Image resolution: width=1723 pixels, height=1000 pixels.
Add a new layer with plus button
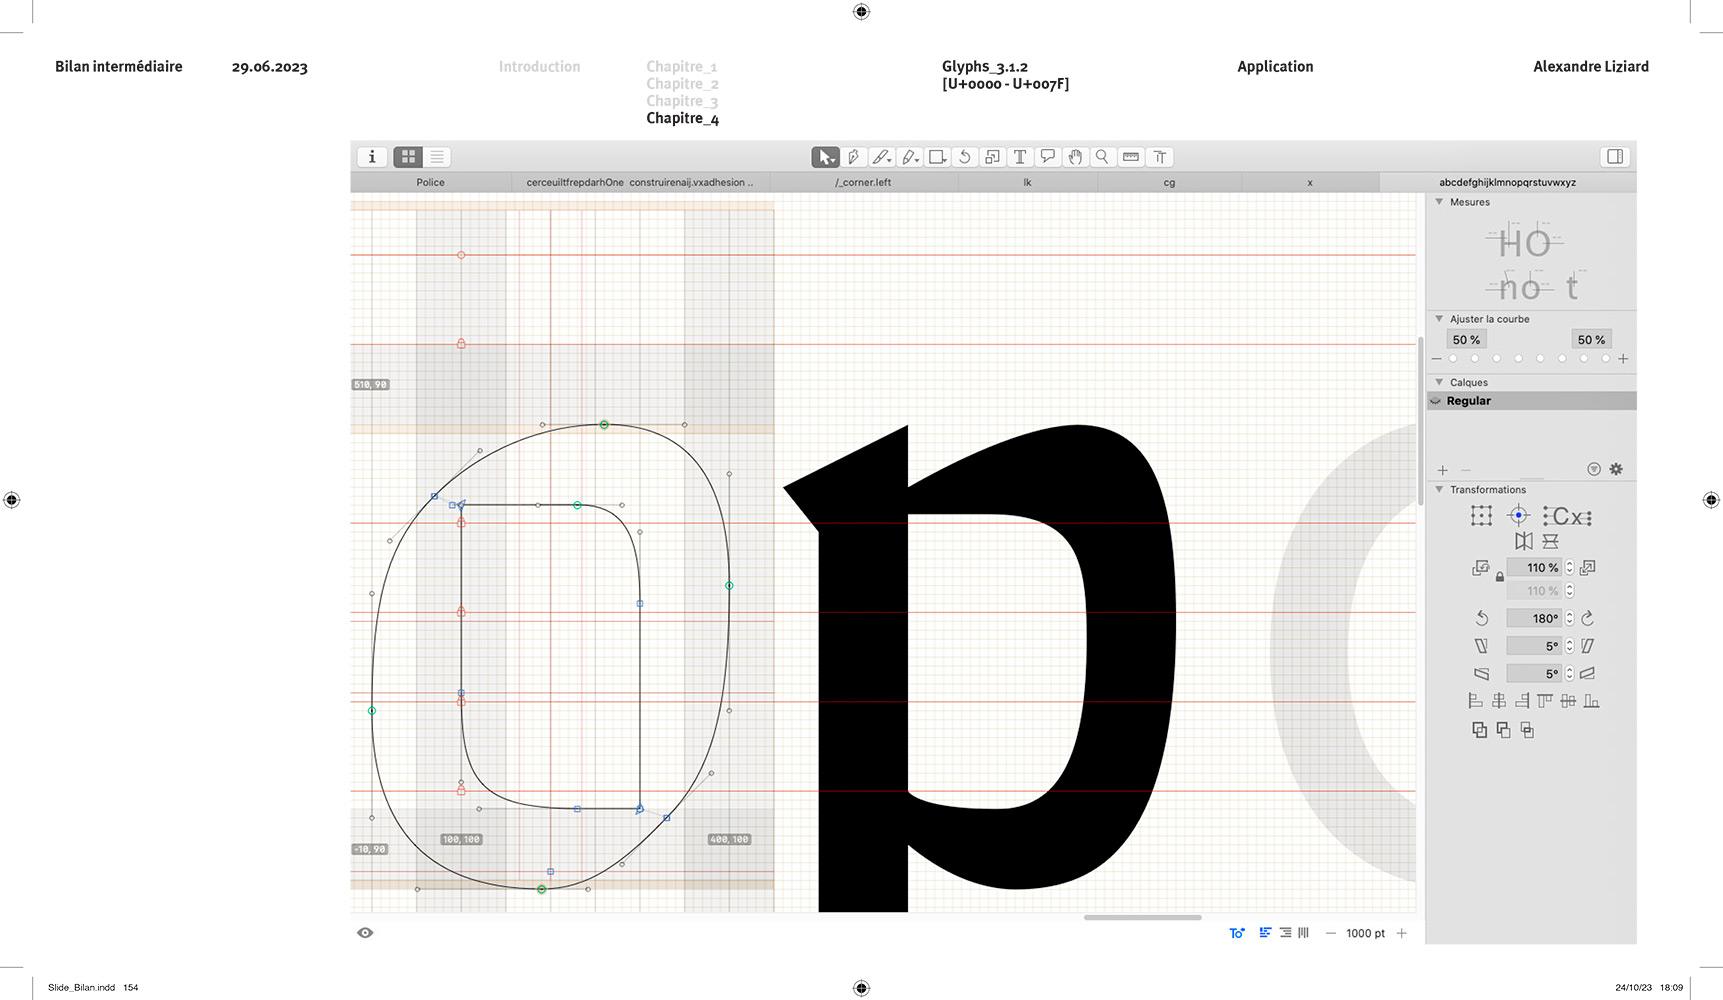click(x=1442, y=470)
